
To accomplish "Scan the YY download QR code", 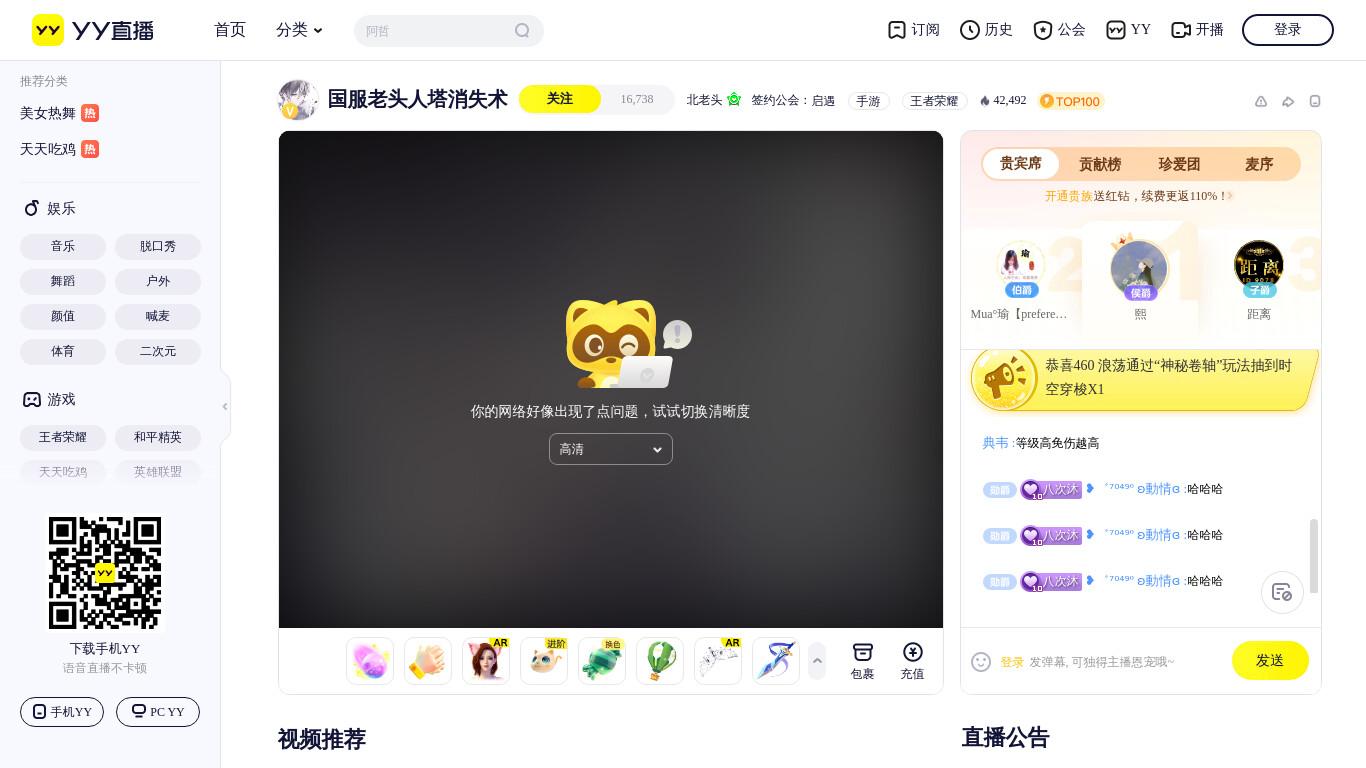I will 105,573.
